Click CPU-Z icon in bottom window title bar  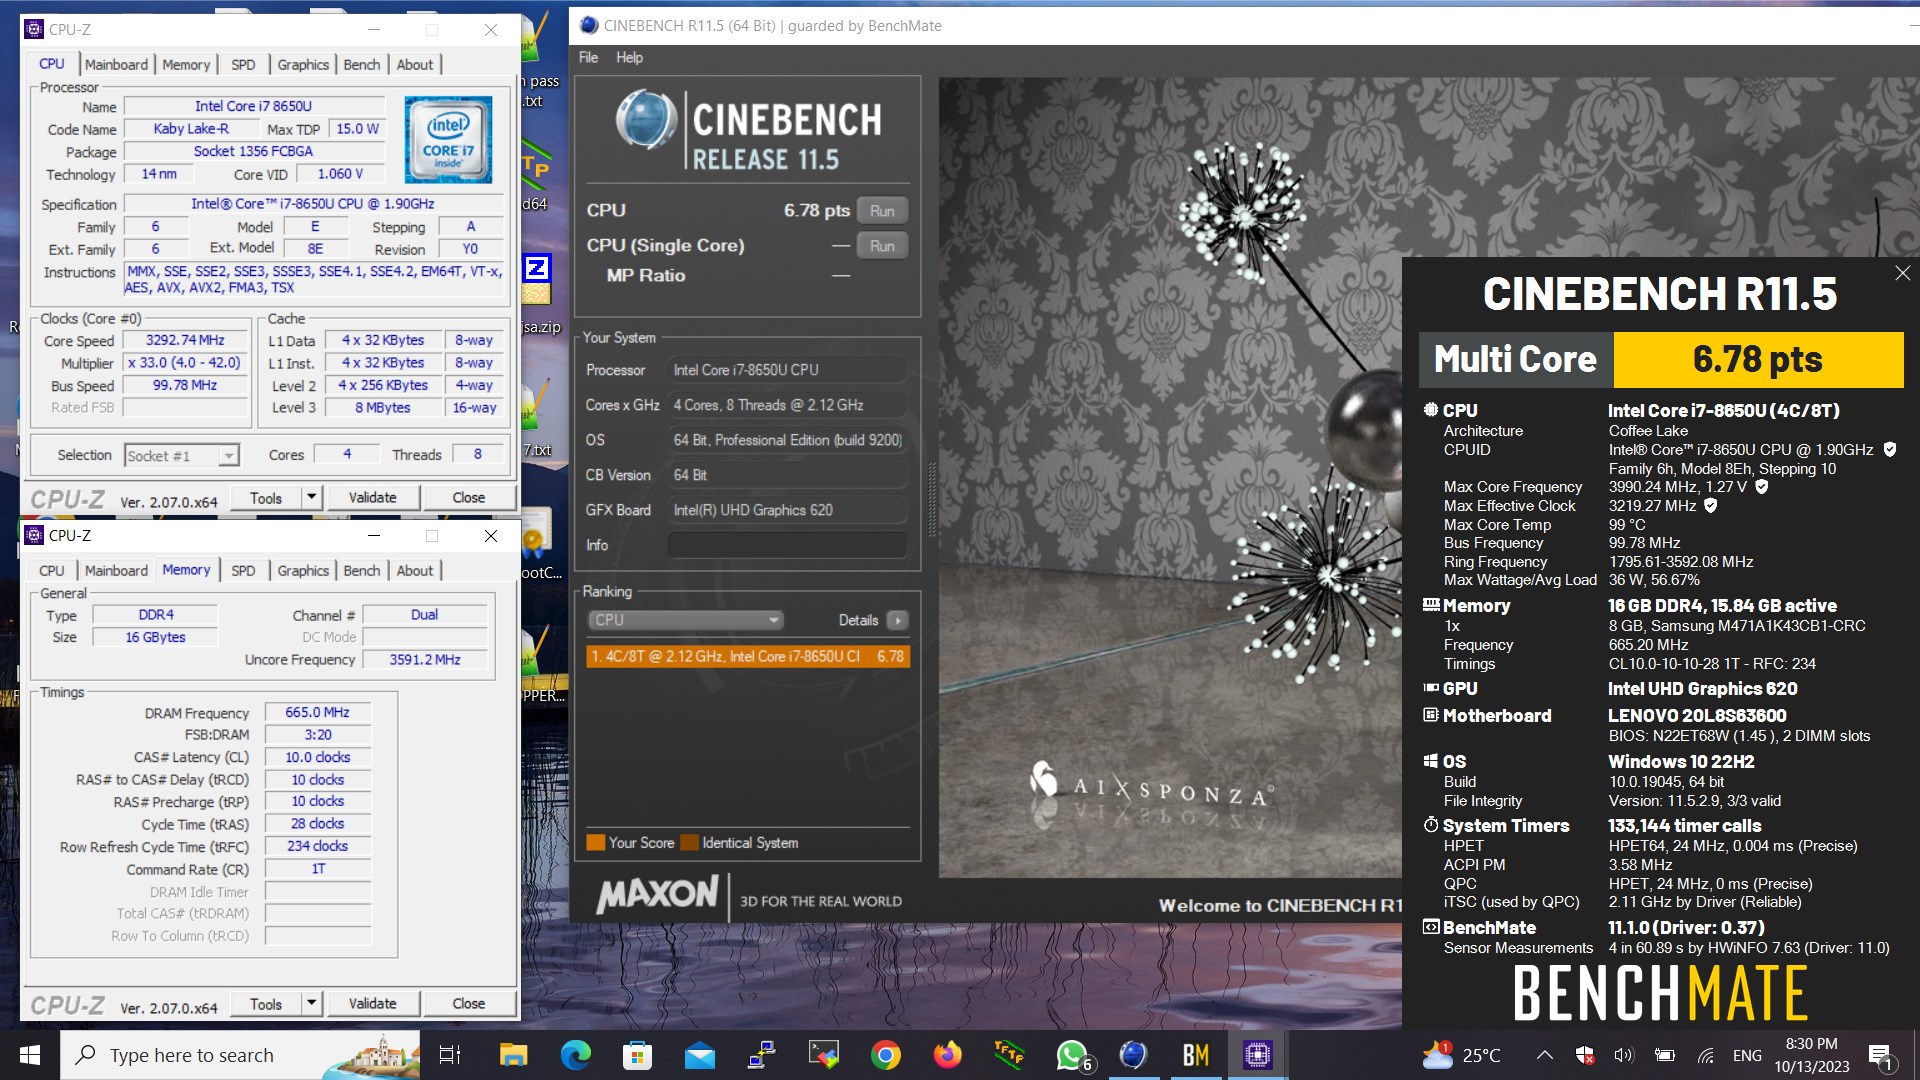pos(34,535)
